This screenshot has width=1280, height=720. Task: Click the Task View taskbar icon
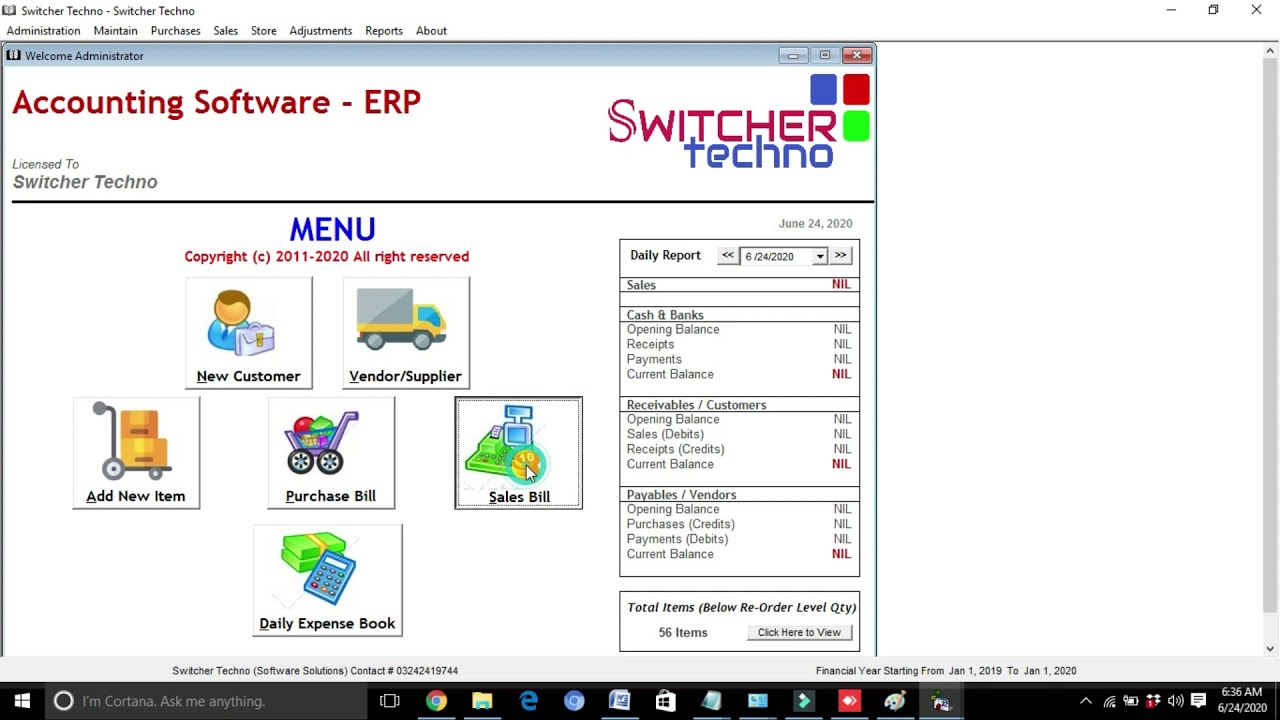[x=390, y=701]
